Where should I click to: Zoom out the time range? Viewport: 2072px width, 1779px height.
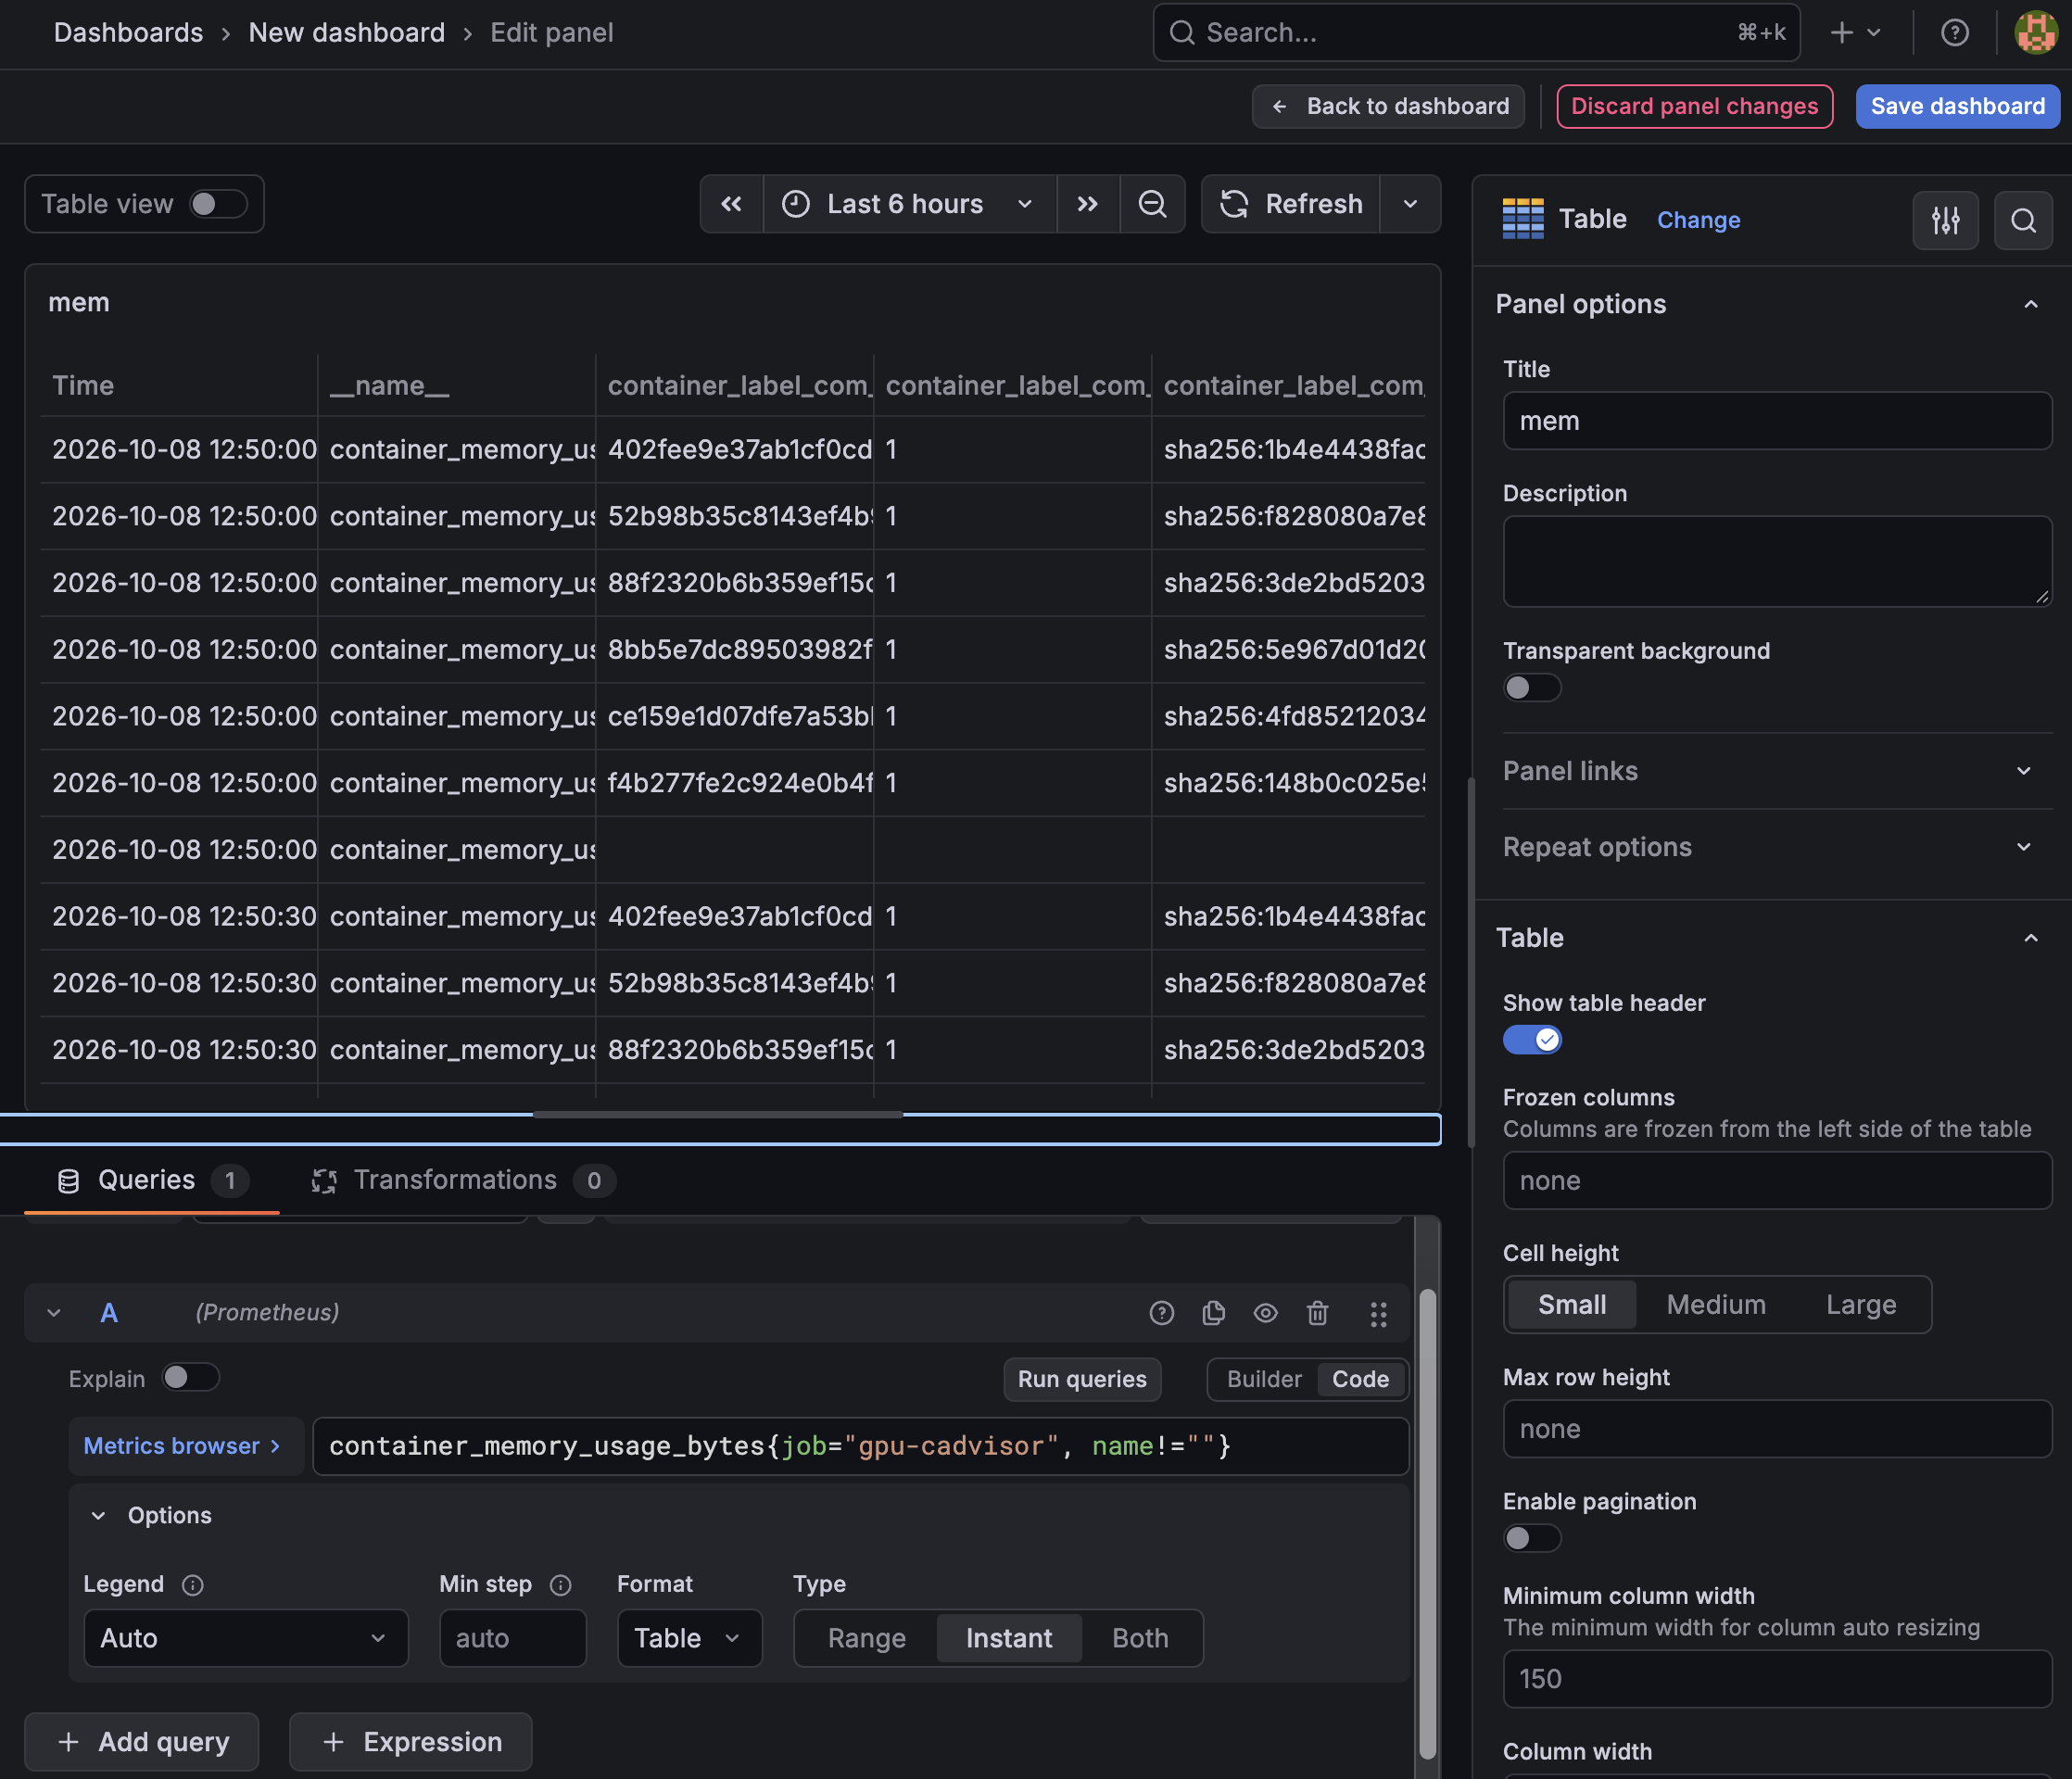click(1152, 204)
